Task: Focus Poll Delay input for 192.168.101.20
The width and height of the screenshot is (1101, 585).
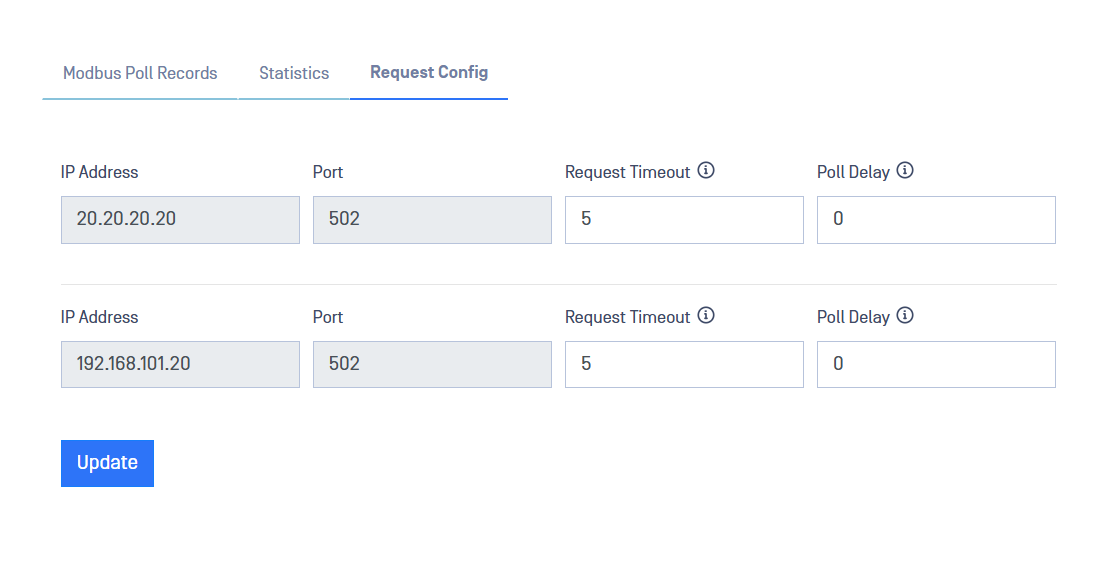Action: [x=936, y=364]
